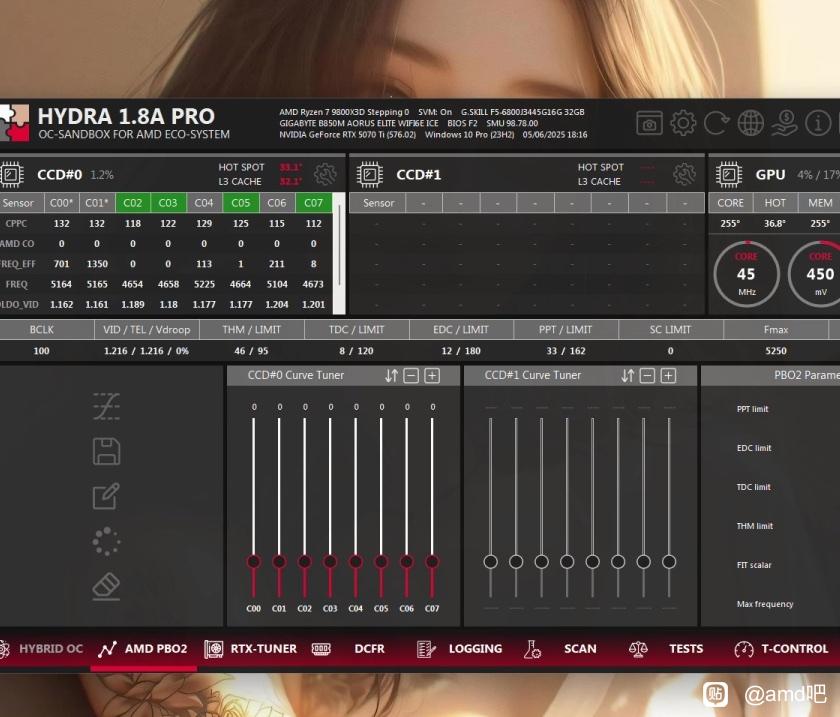Click the eraser icon in left panel
This screenshot has width=840, height=717.
106,586
